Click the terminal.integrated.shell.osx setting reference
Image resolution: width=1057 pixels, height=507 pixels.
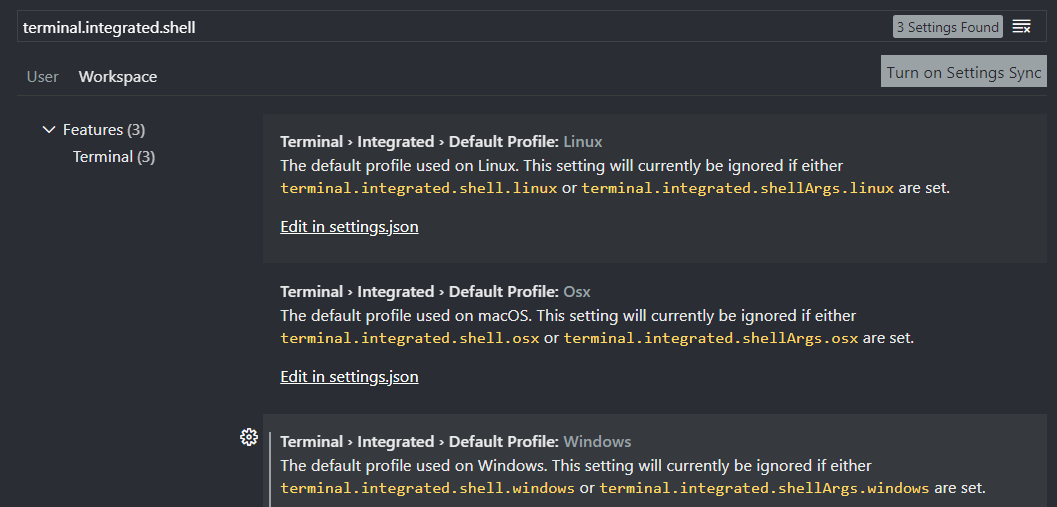coord(409,338)
